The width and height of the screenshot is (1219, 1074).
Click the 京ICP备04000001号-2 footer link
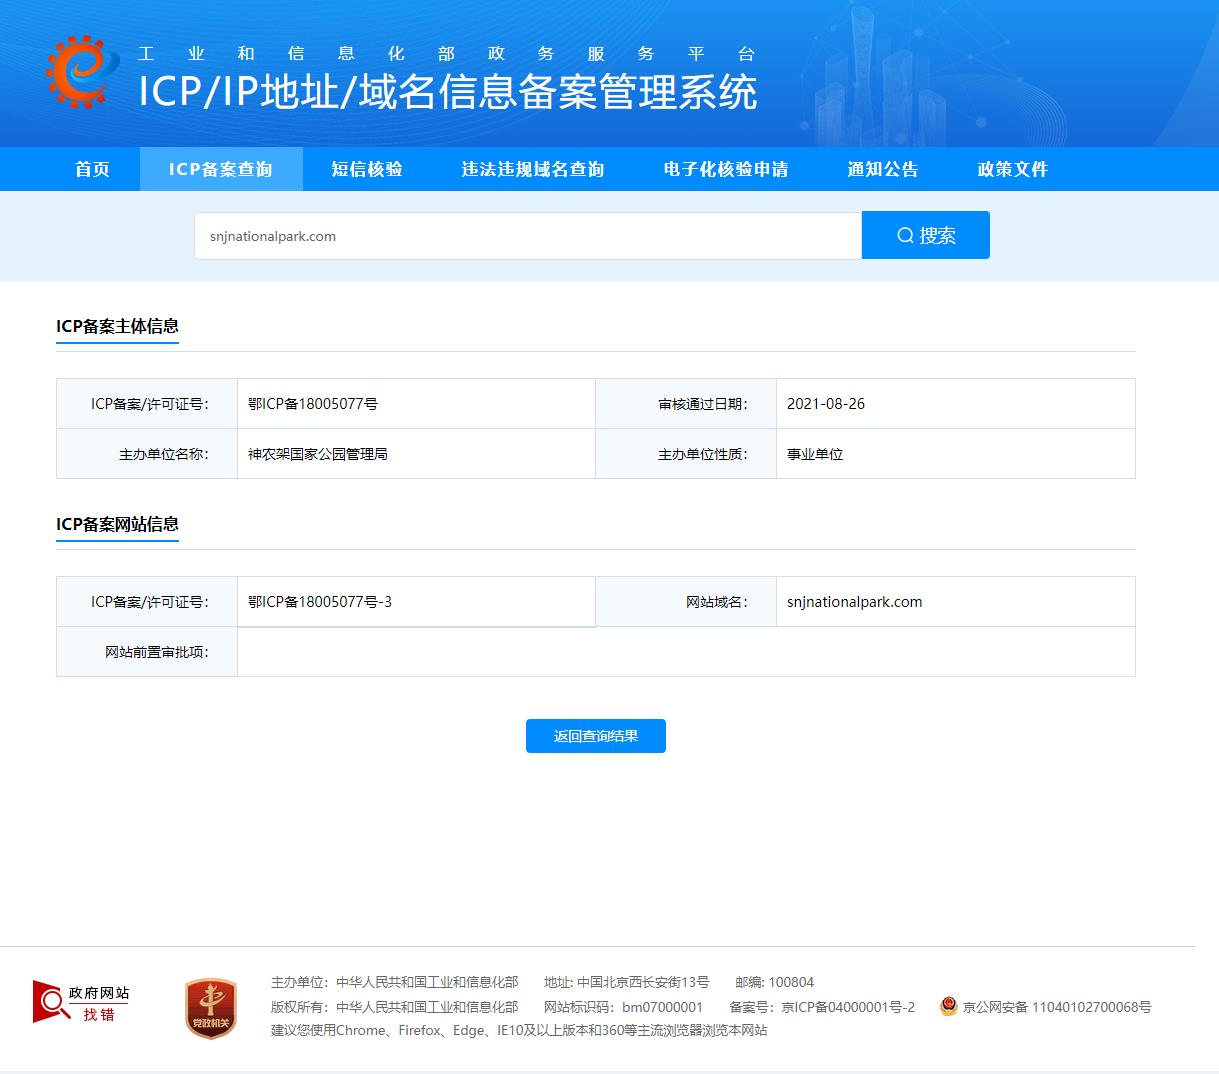(847, 1007)
